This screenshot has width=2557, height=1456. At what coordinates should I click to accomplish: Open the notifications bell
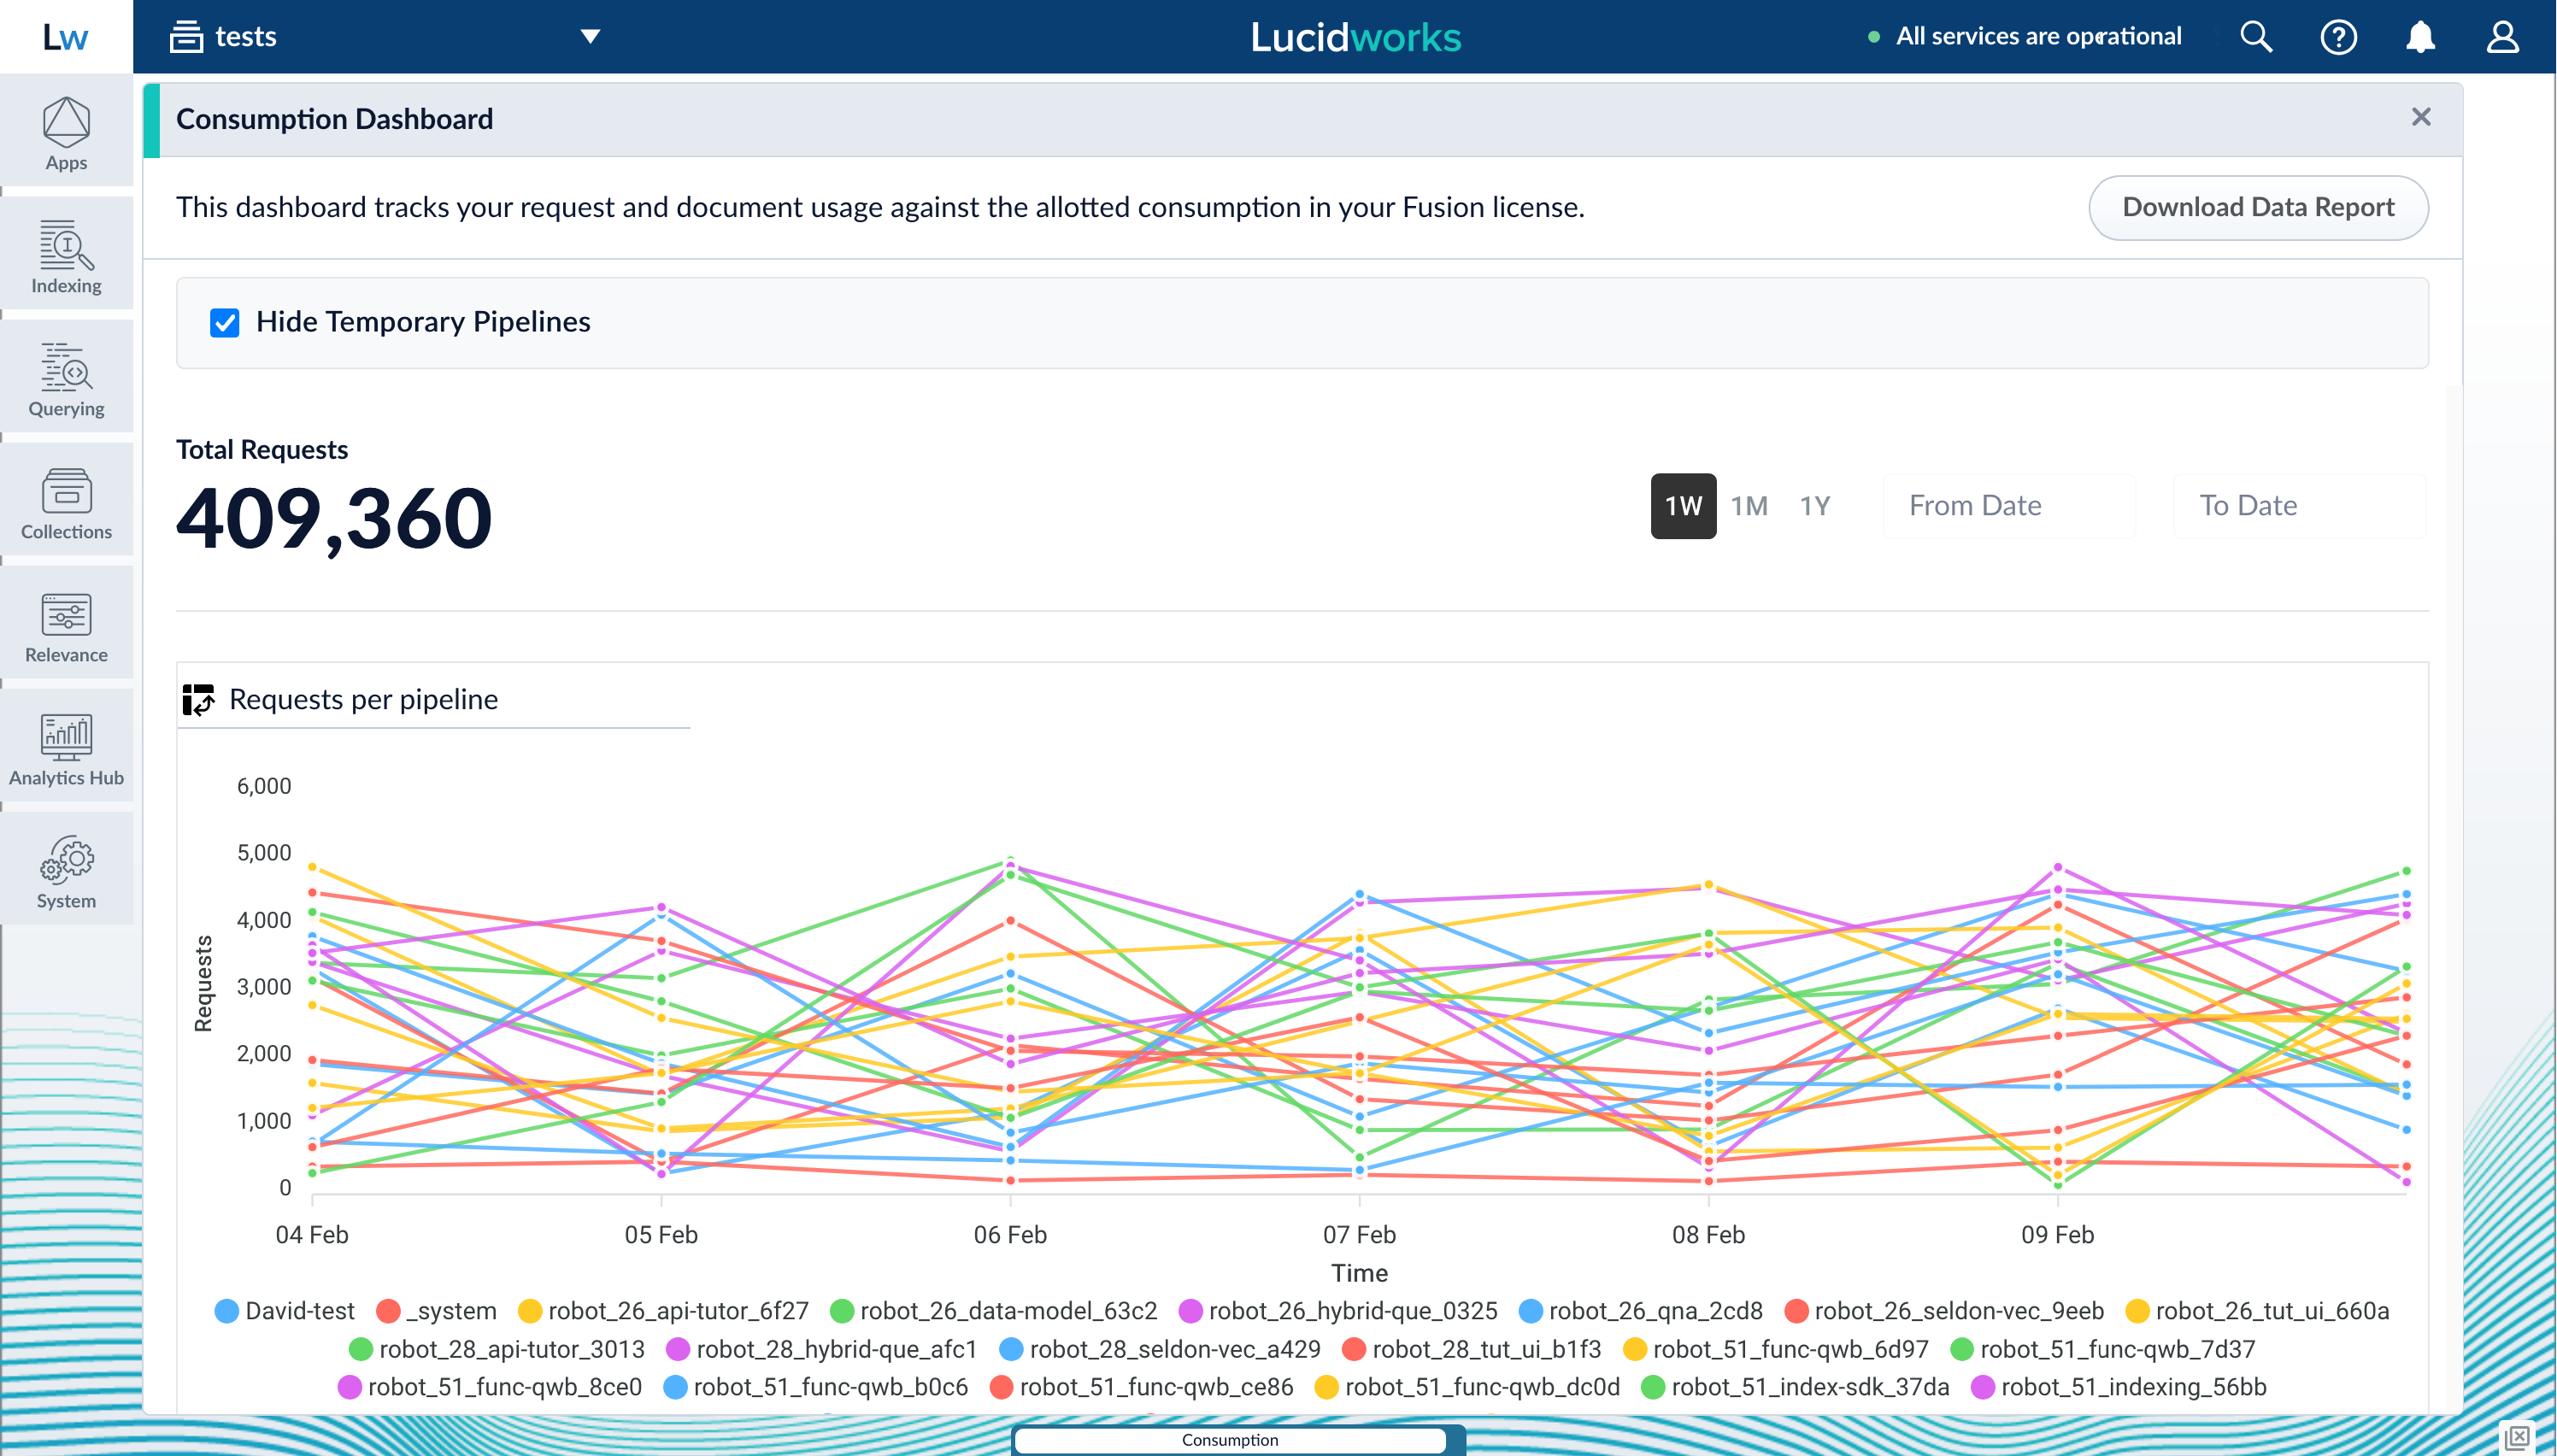[x=2420, y=37]
